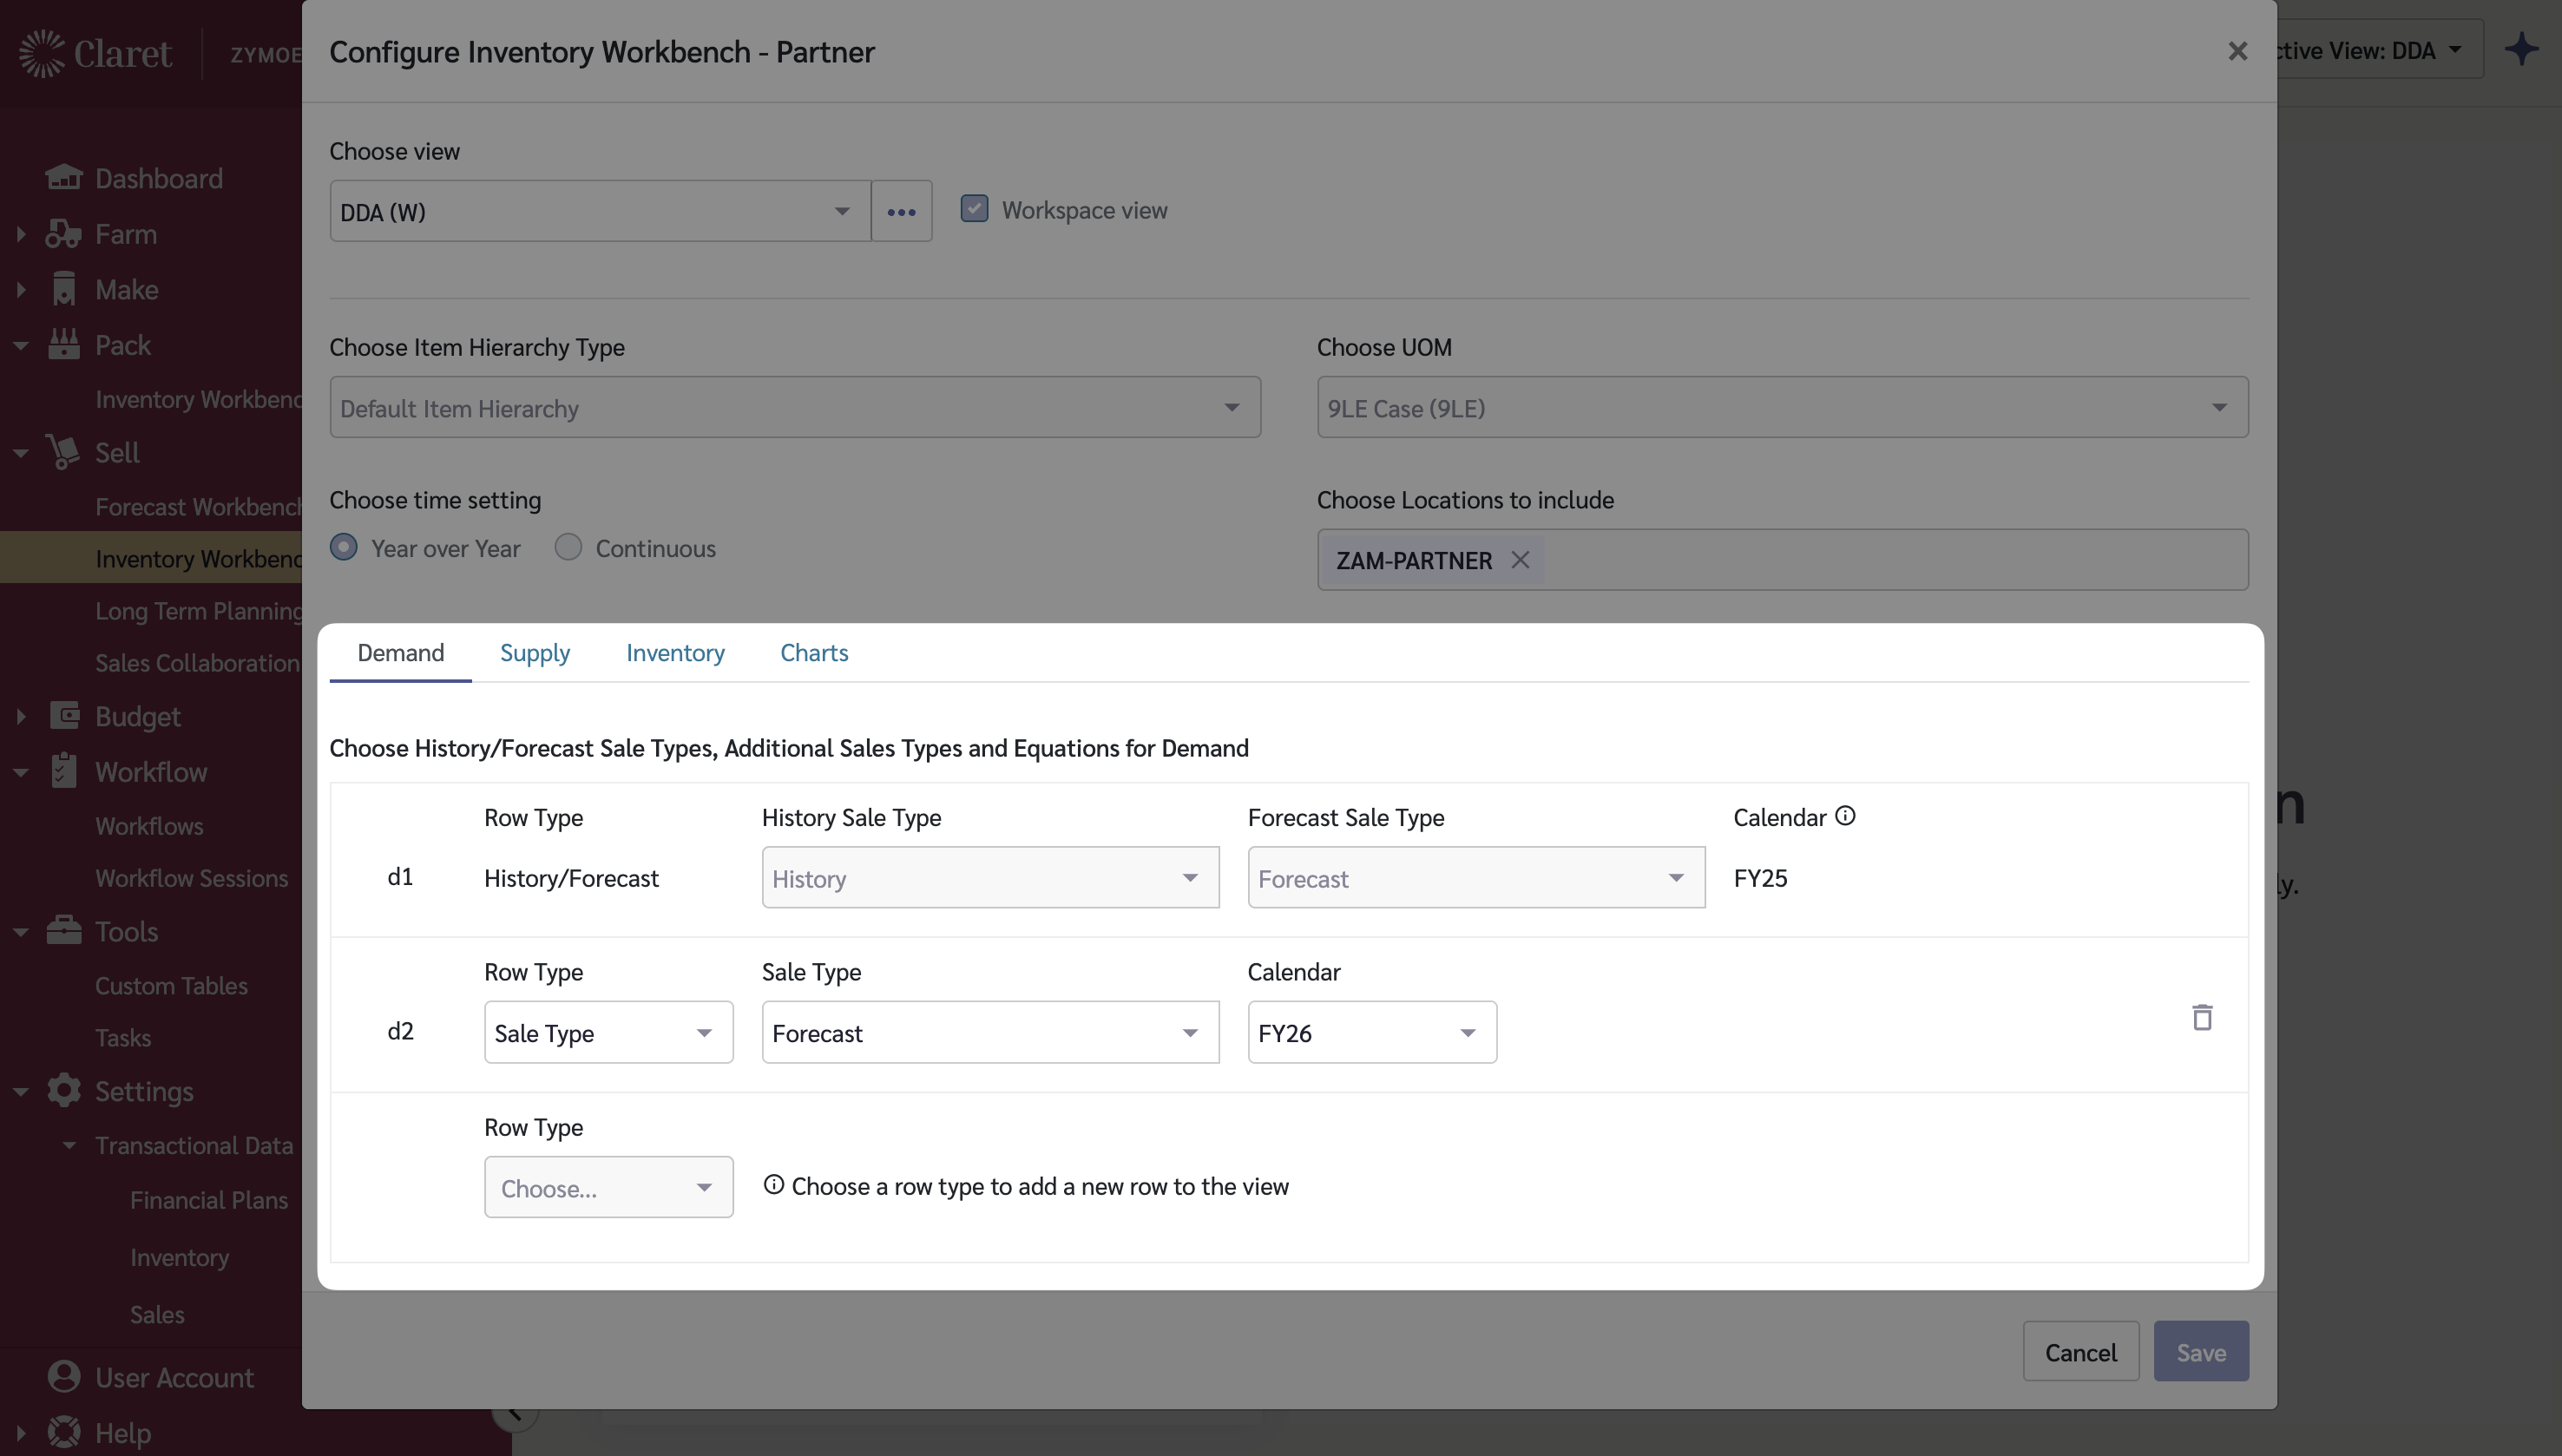The height and width of the screenshot is (1456, 2562).
Task: Click the Dashboard sidebar icon
Action: coord(63,178)
